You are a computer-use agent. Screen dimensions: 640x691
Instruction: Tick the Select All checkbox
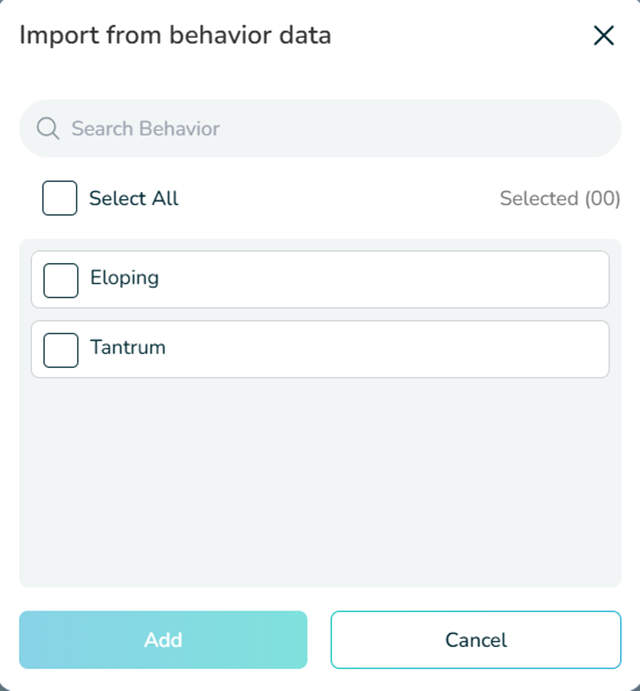pos(60,198)
